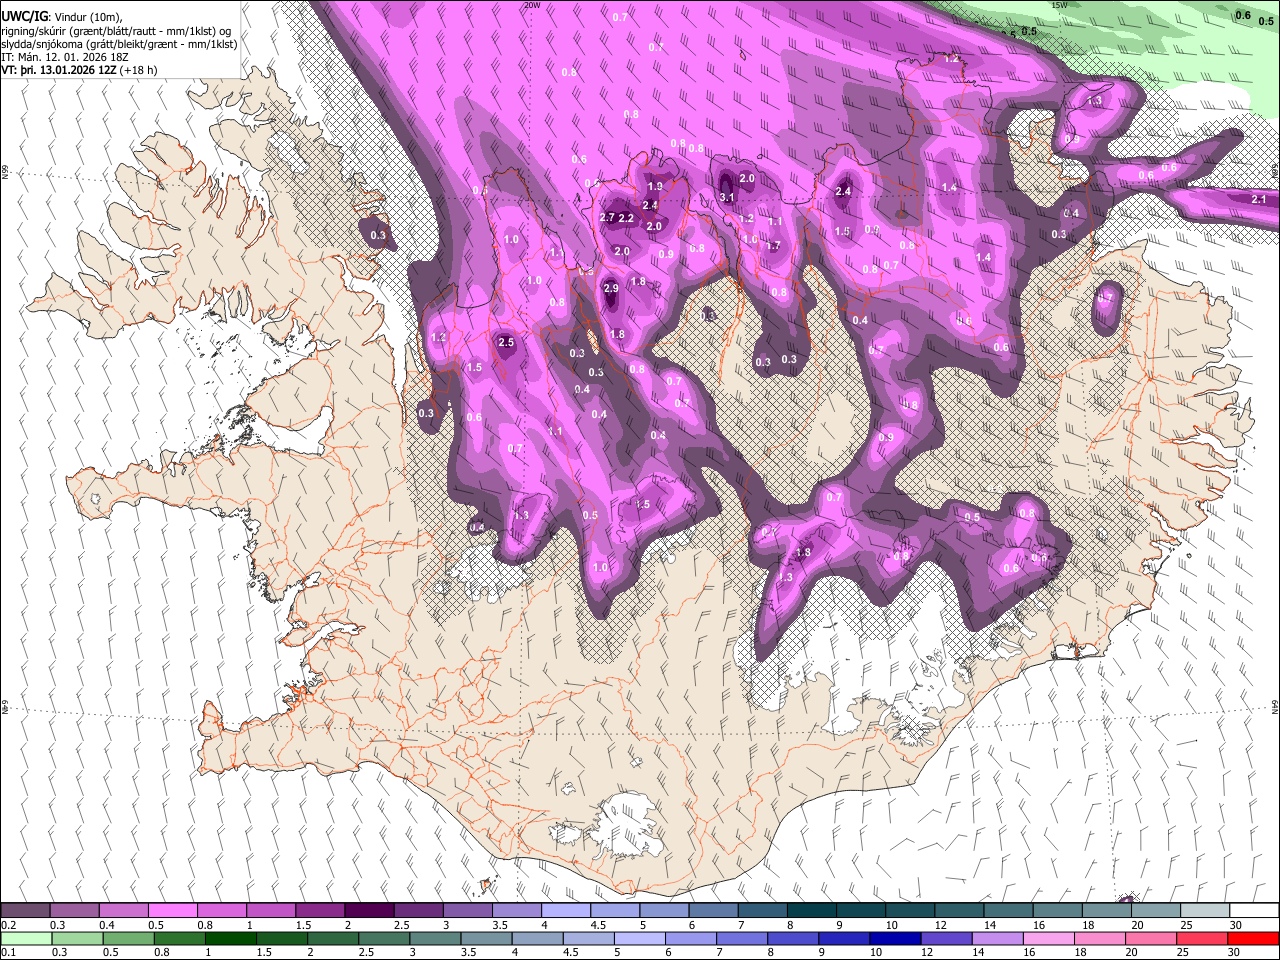1280x960 pixels.
Task: Click the 'IT: Mán. 12. 01. 2026 18Z' line
Action: pos(66,57)
